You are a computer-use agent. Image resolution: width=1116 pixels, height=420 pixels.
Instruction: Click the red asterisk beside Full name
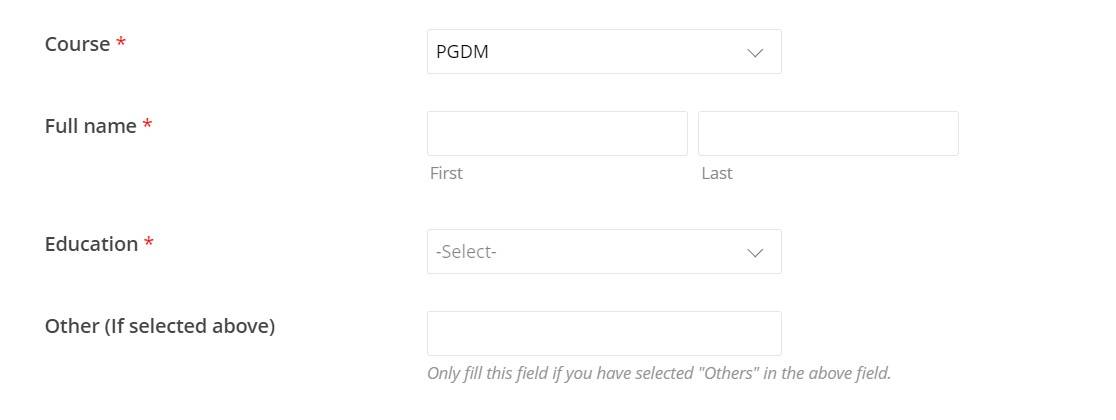coord(147,126)
